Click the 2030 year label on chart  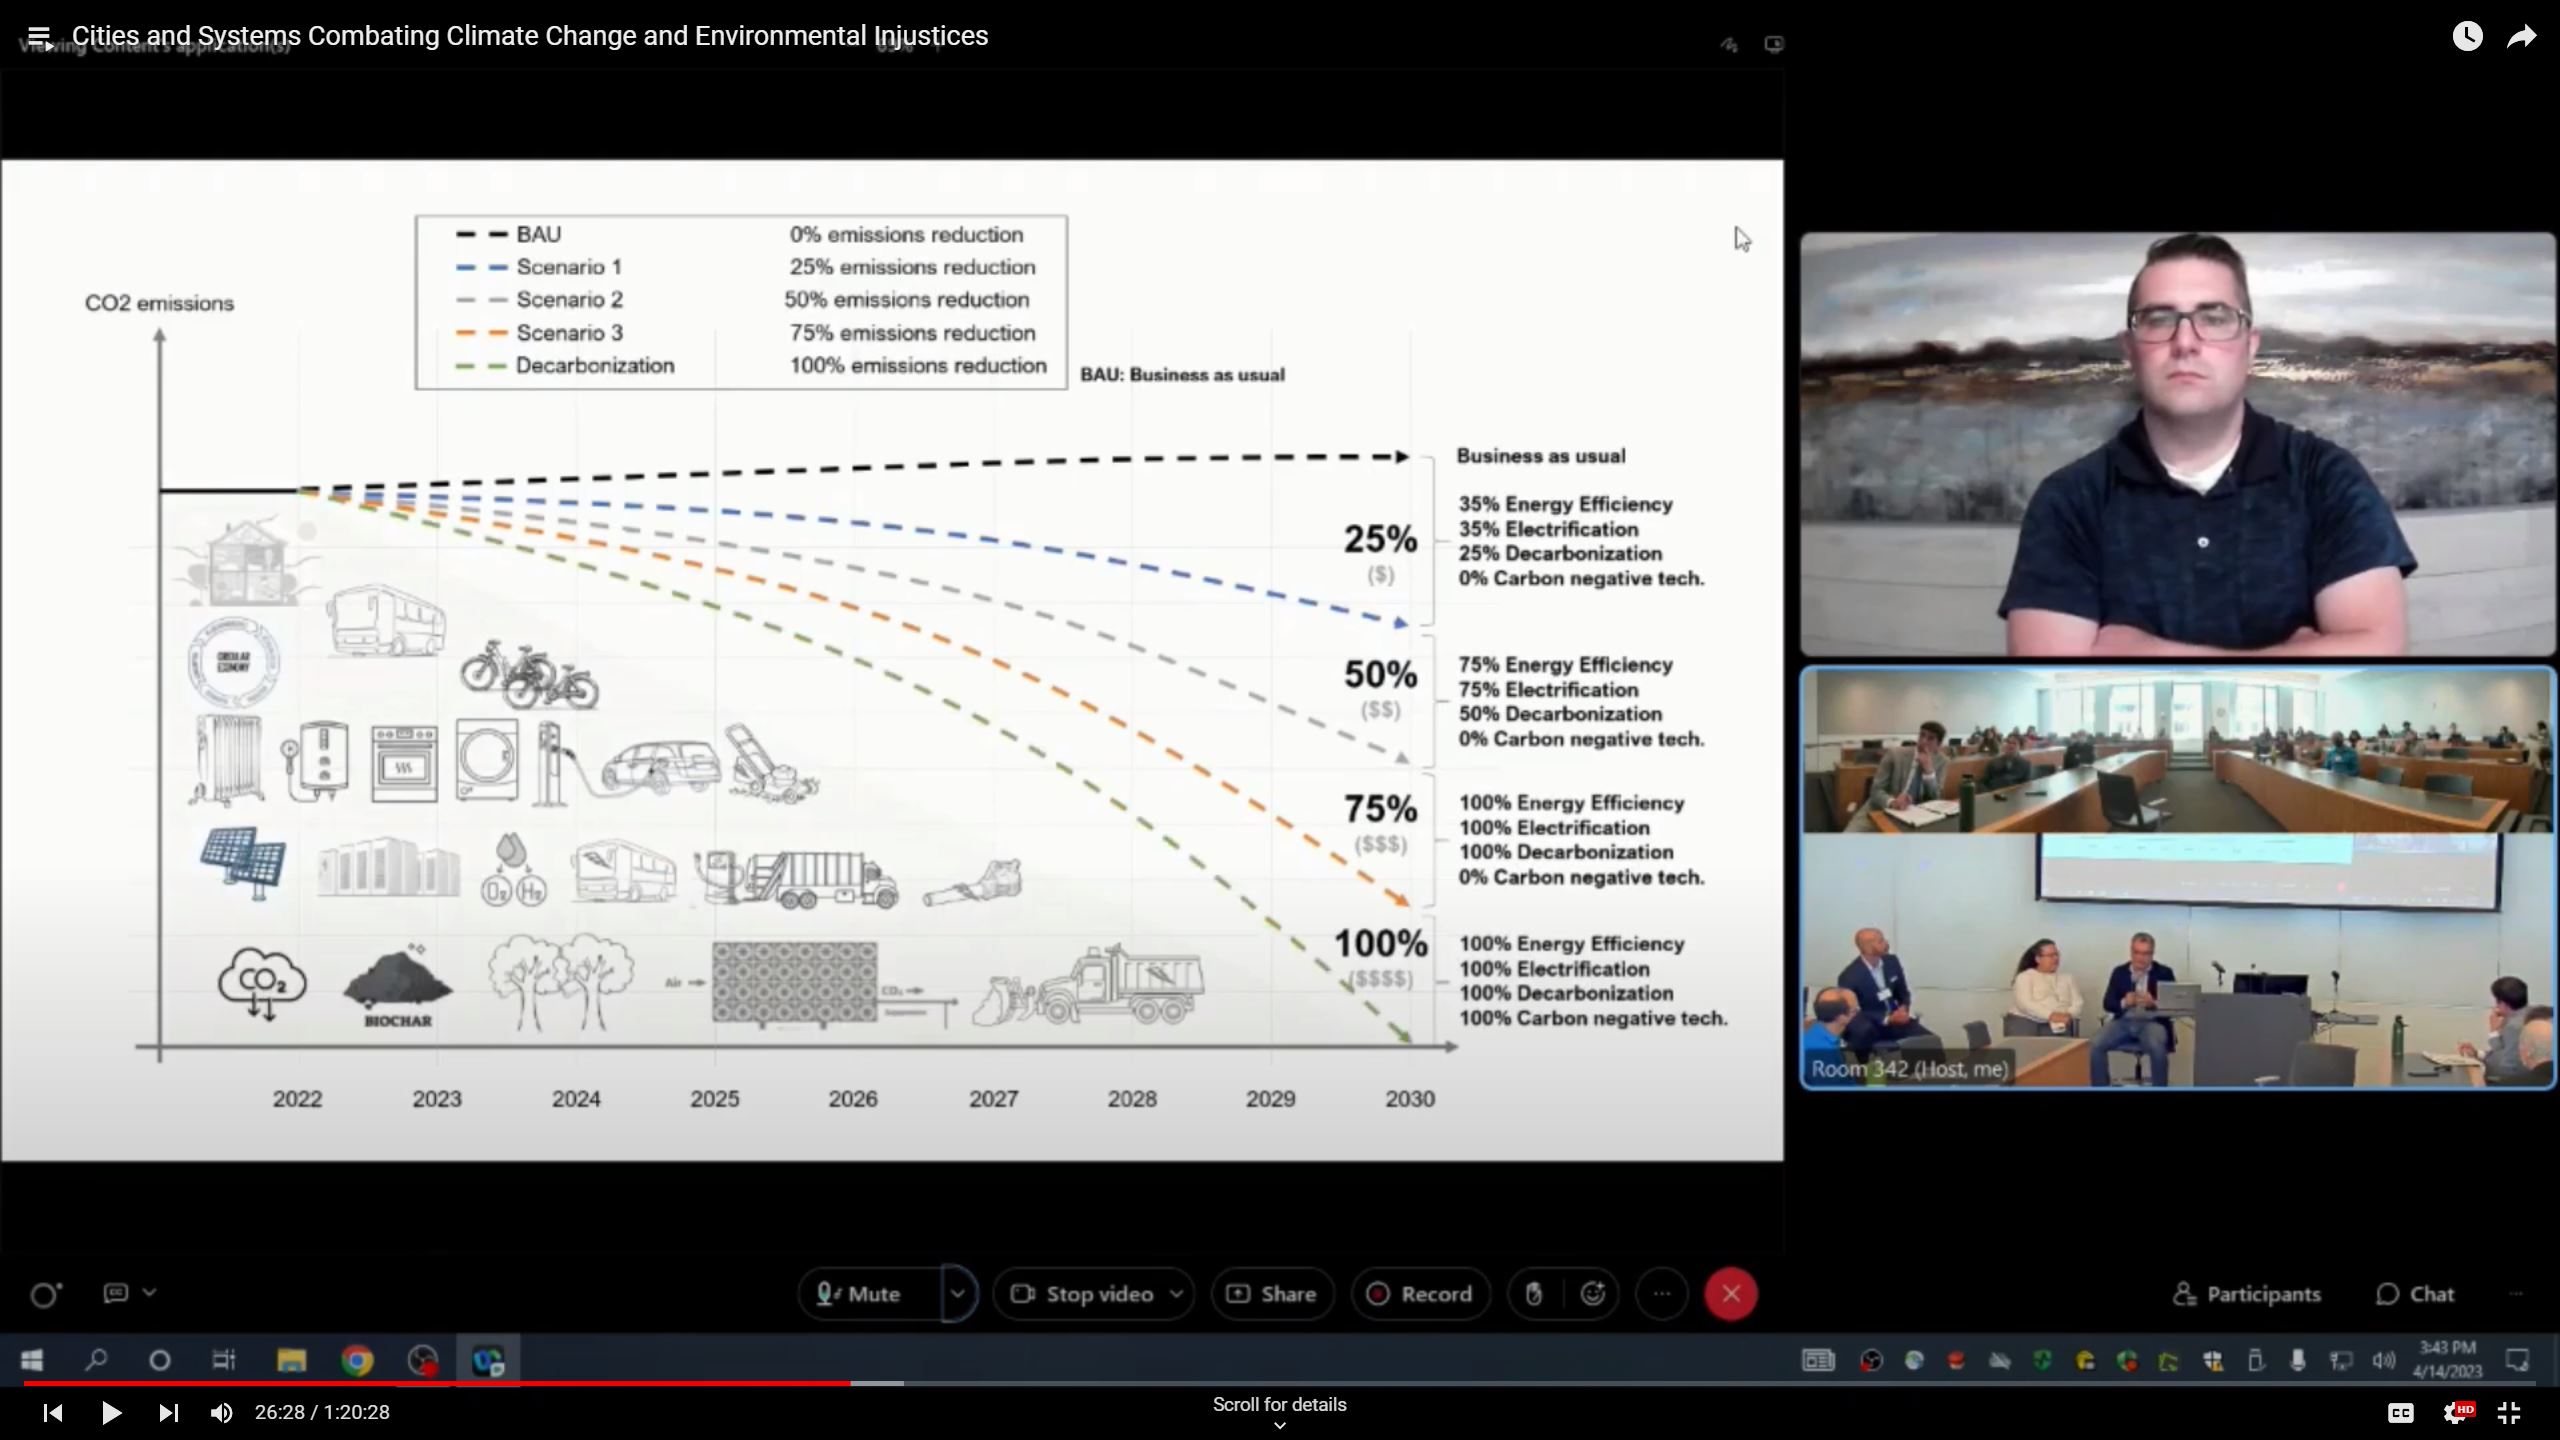point(1410,1099)
